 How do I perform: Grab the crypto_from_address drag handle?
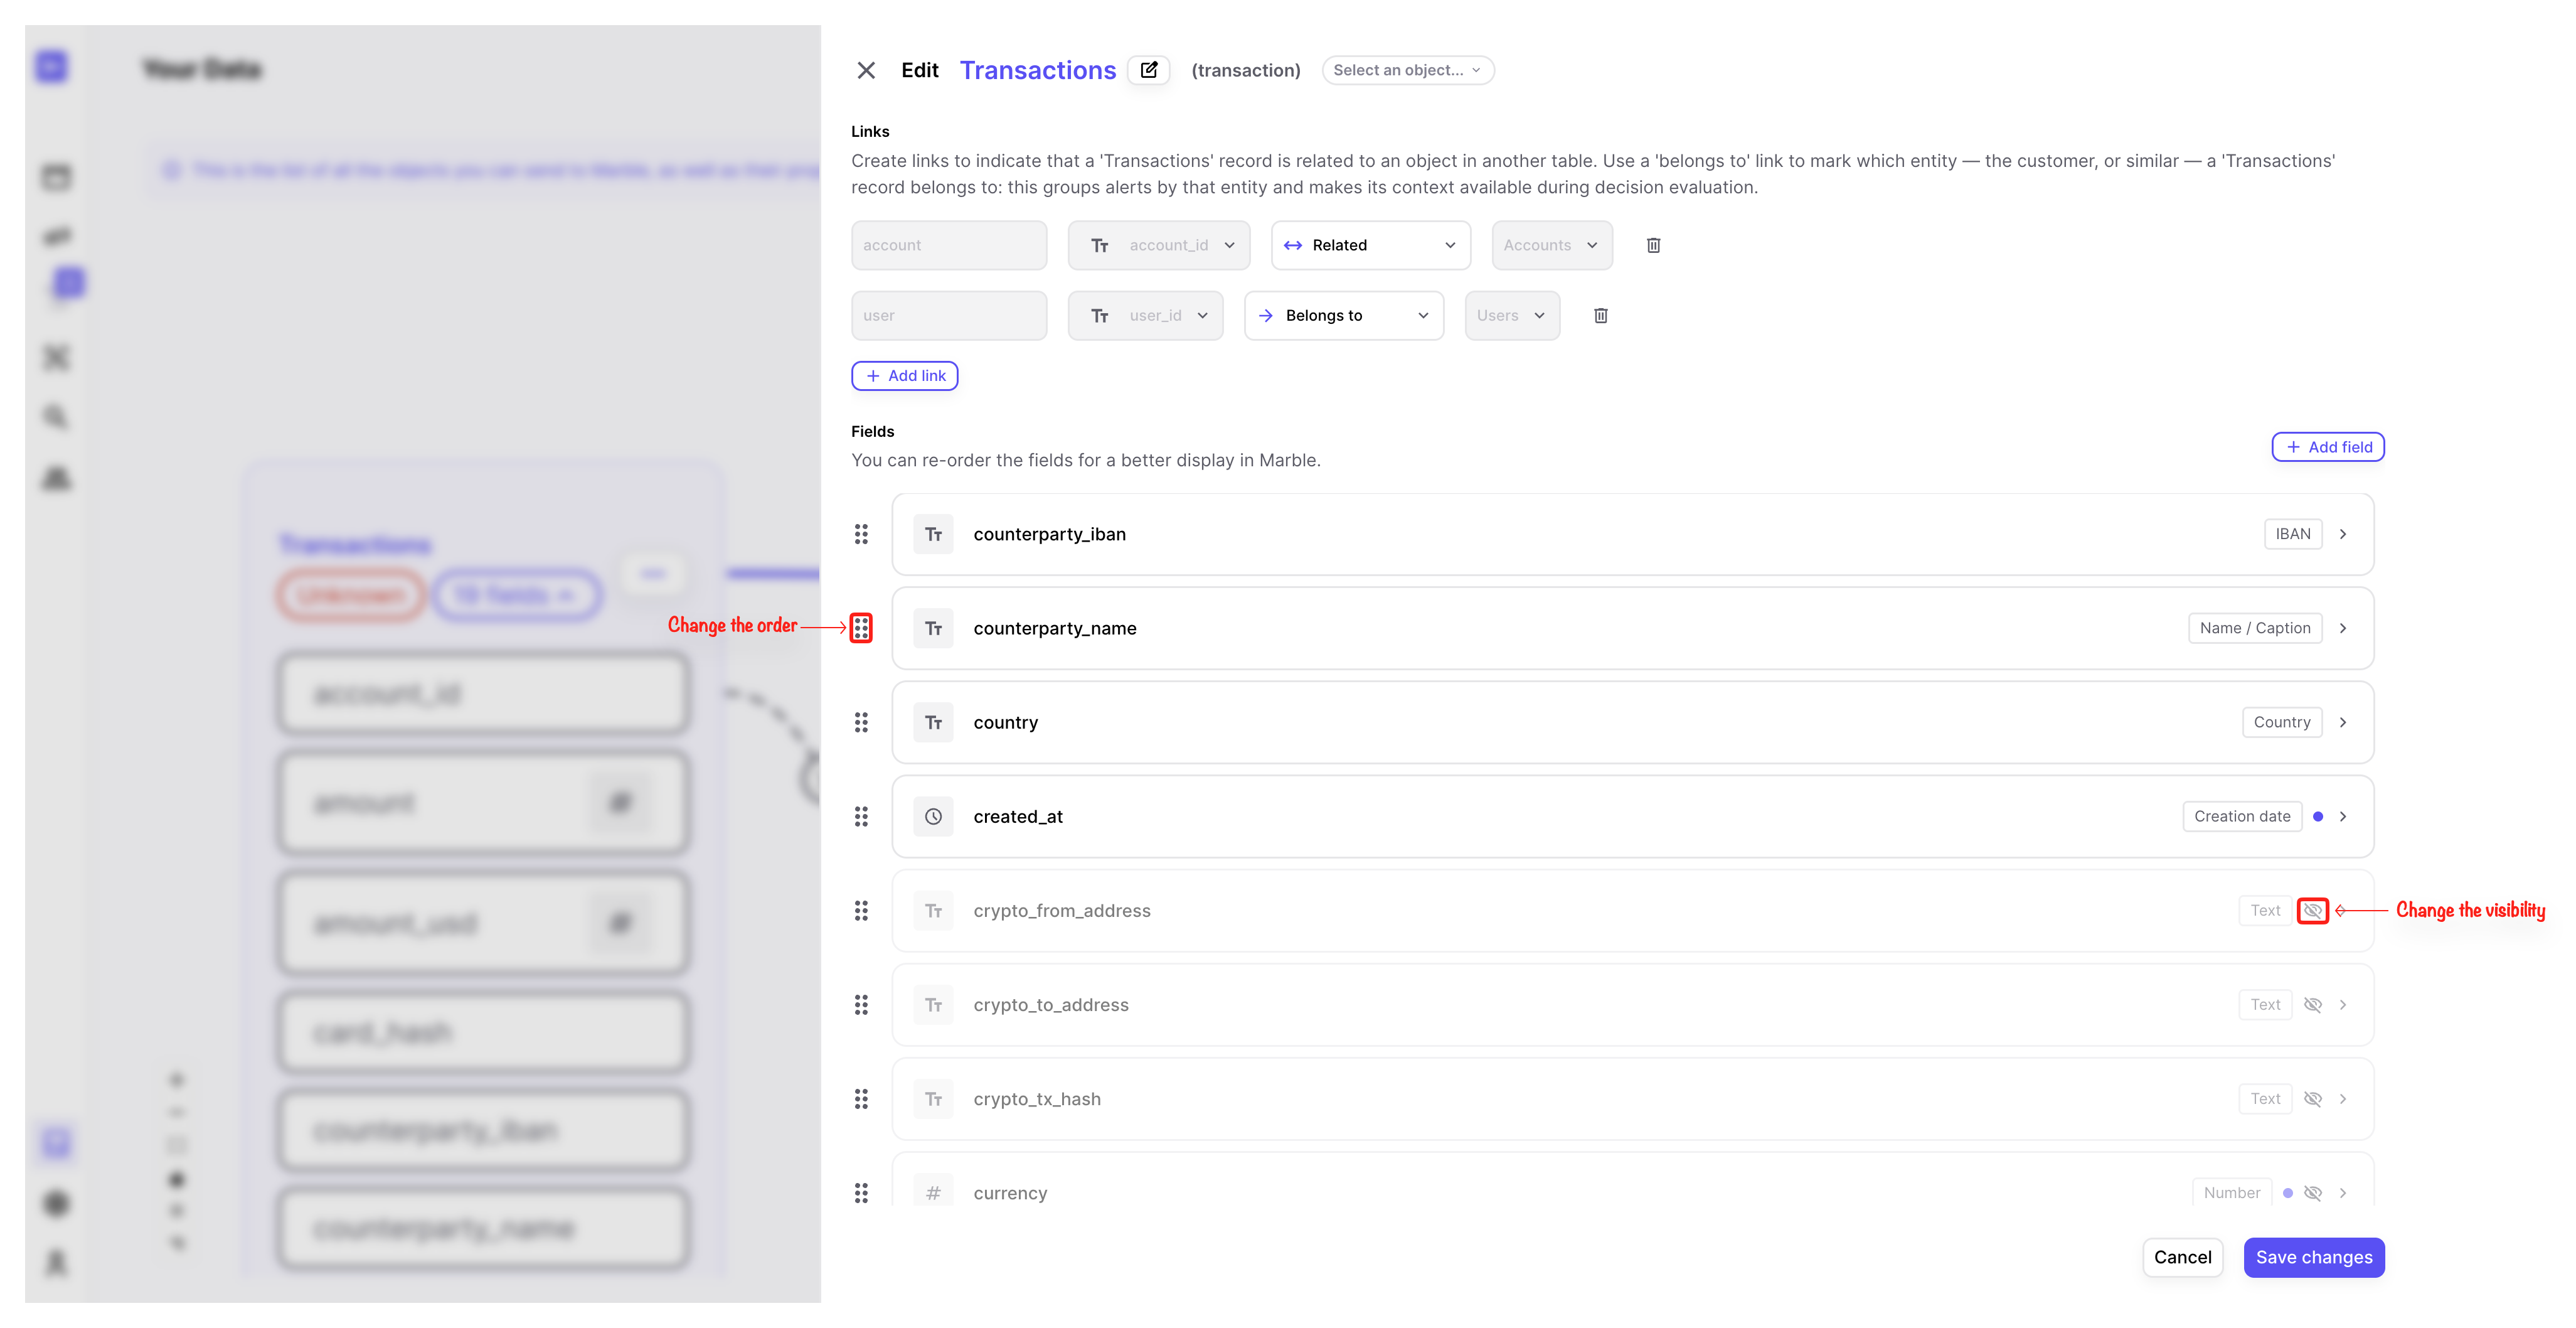pos(861,910)
